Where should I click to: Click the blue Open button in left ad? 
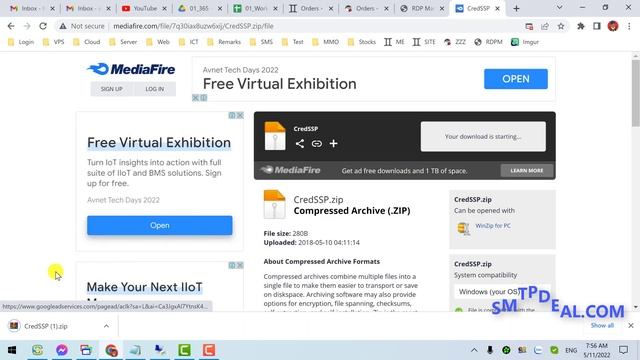[160, 225]
